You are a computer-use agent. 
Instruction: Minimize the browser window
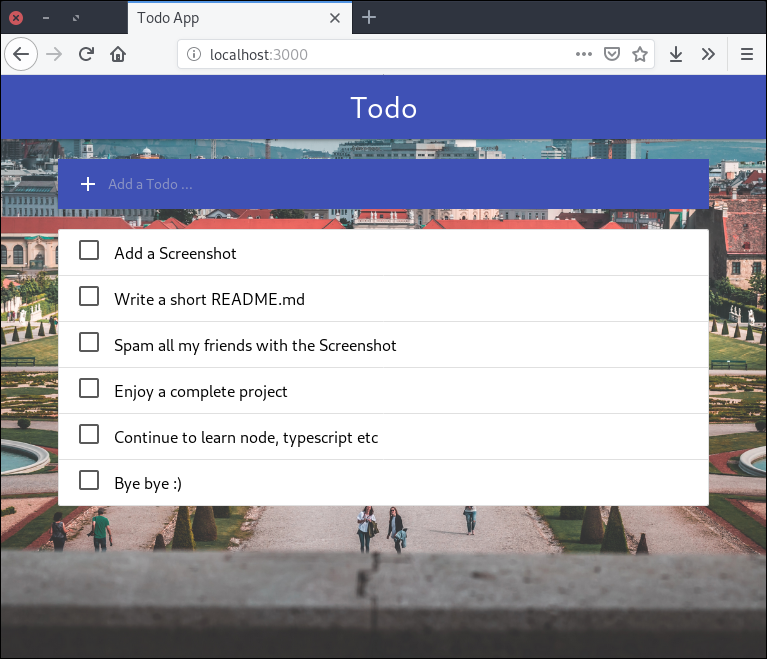click(x=46, y=18)
